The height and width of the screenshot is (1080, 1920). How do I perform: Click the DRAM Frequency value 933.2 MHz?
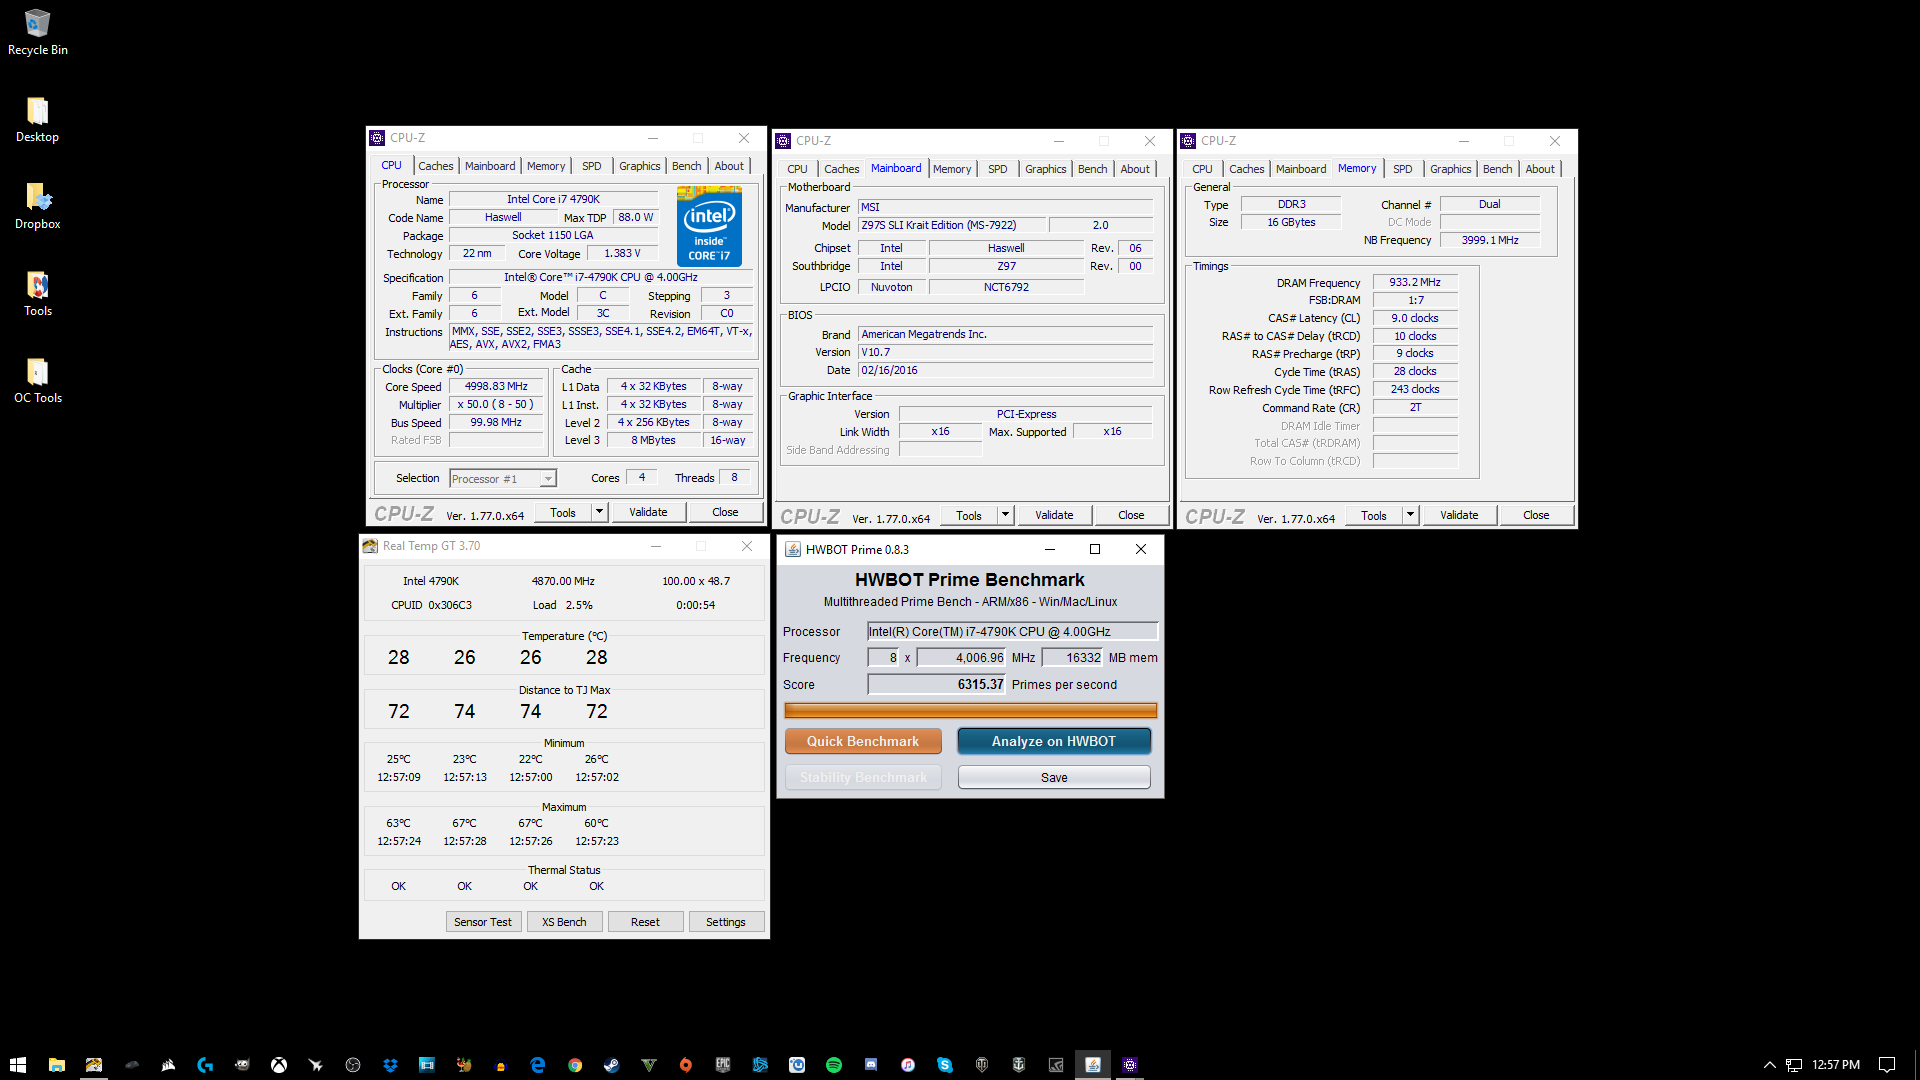point(1415,282)
